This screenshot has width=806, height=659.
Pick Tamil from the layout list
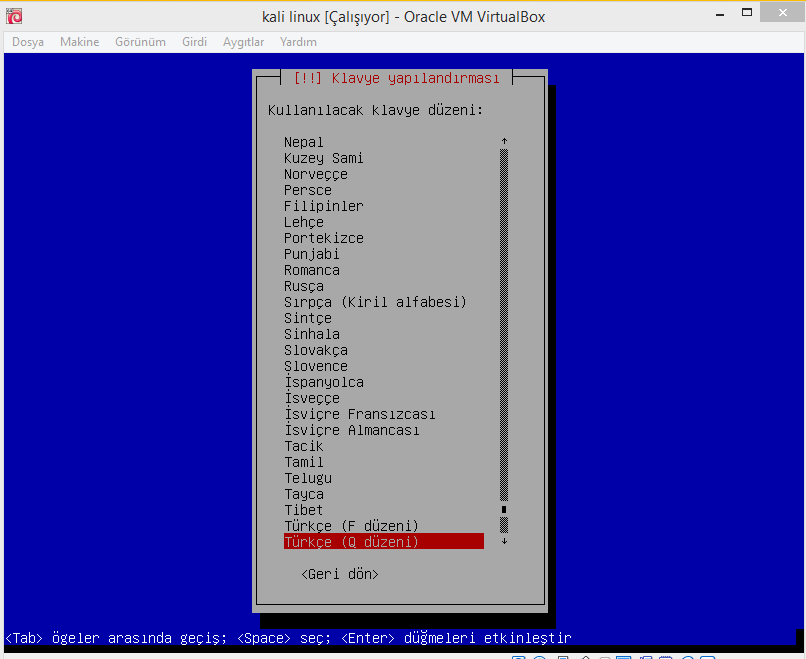pos(304,462)
